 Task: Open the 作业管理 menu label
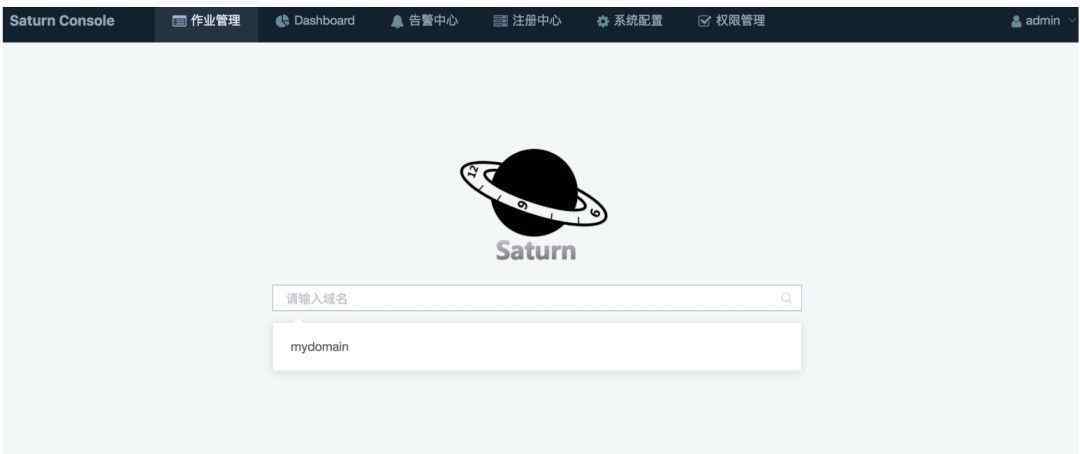click(216, 21)
